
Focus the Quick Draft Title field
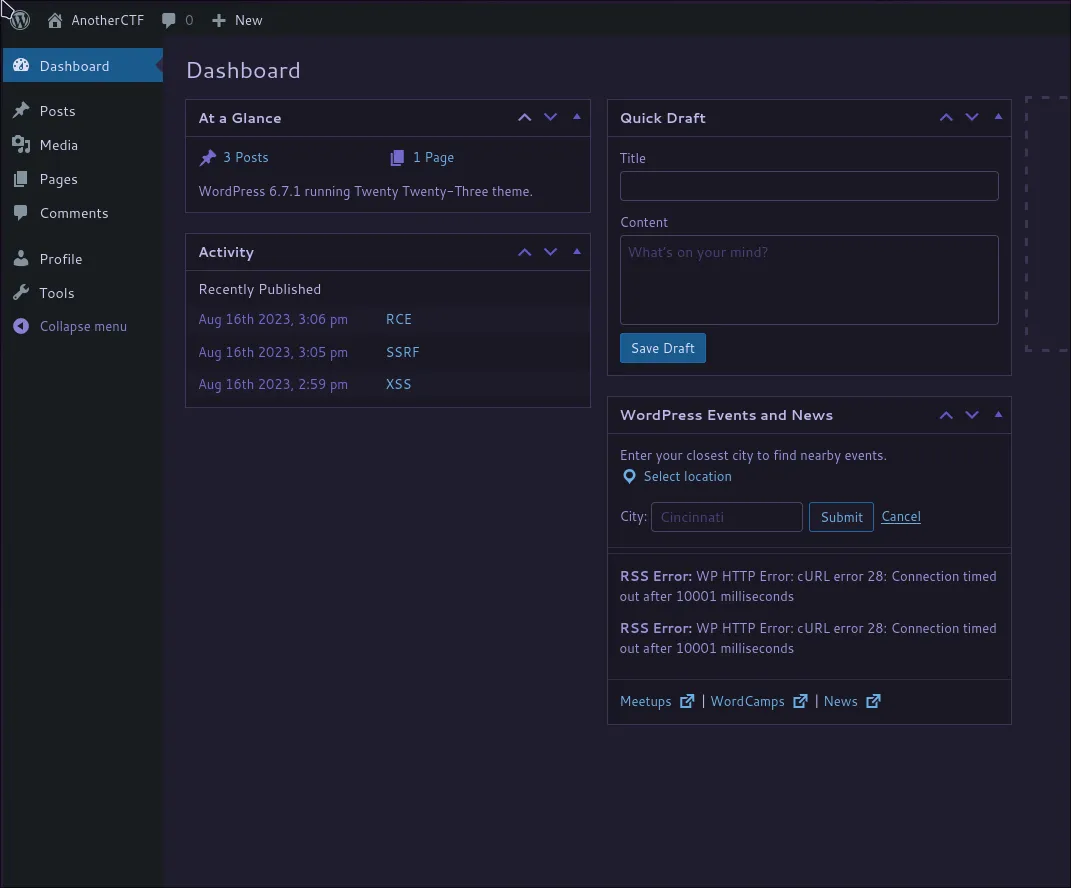coord(809,186)
